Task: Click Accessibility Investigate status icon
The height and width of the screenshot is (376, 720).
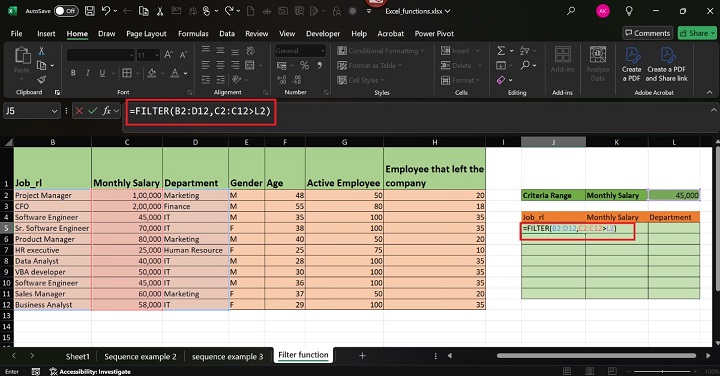Action: tap(53, 371)
